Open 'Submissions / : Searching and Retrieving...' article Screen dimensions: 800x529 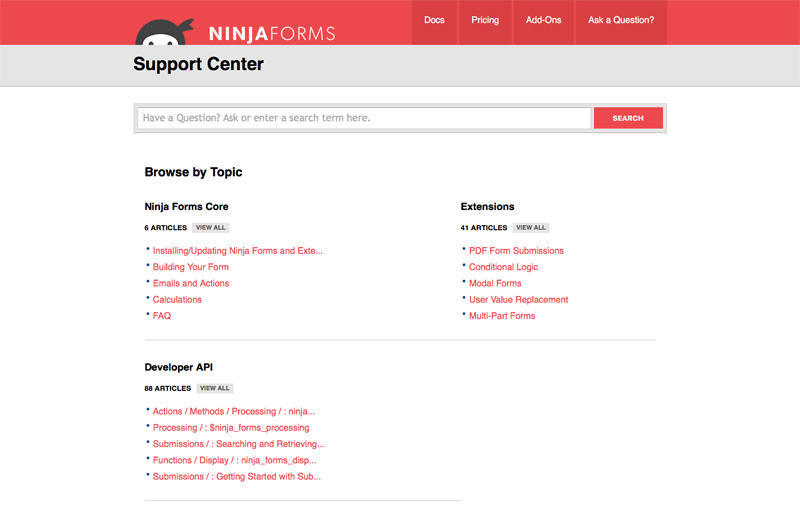(x=238, y=444)
